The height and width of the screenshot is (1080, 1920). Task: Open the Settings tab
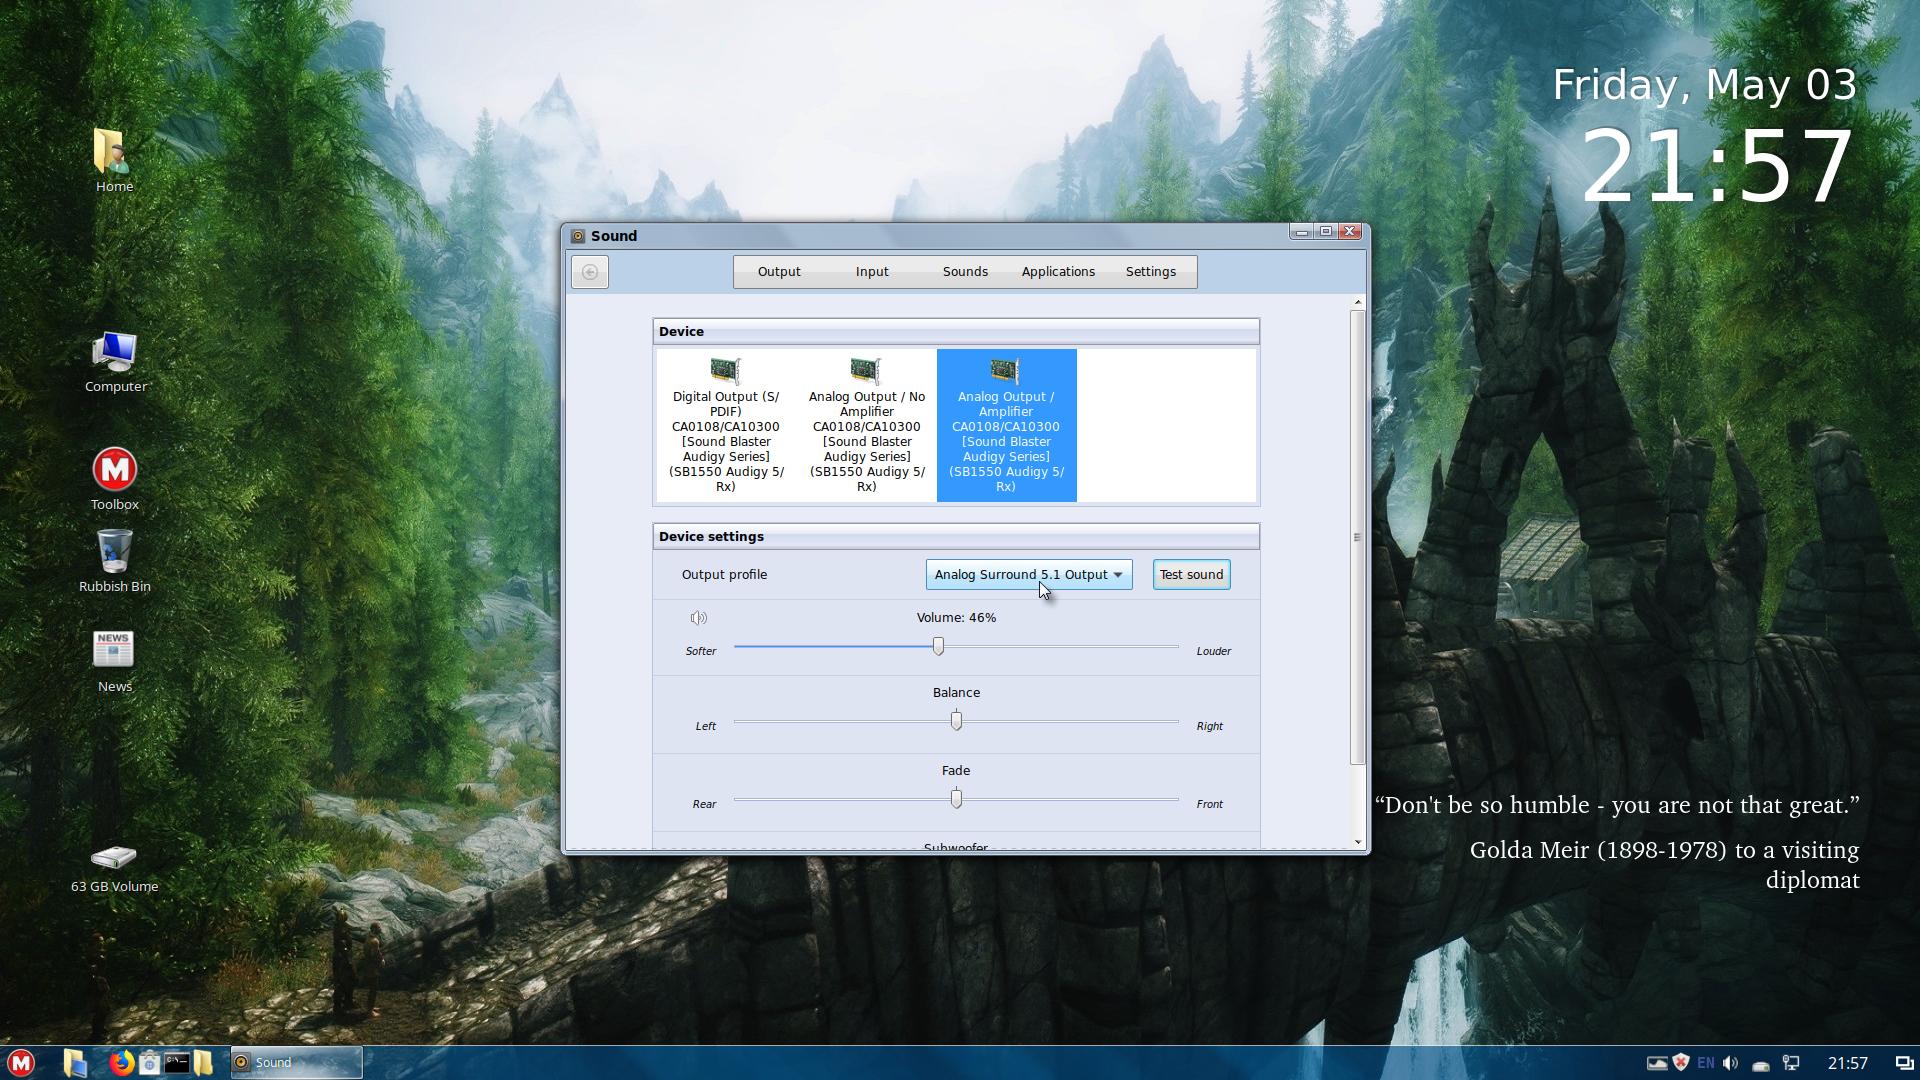click(1150, 272)
